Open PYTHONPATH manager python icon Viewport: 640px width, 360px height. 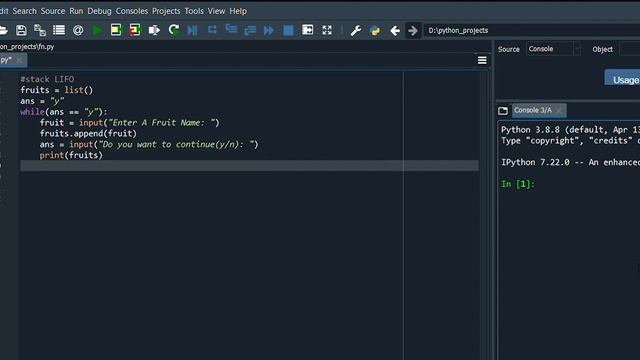point(375,31)
